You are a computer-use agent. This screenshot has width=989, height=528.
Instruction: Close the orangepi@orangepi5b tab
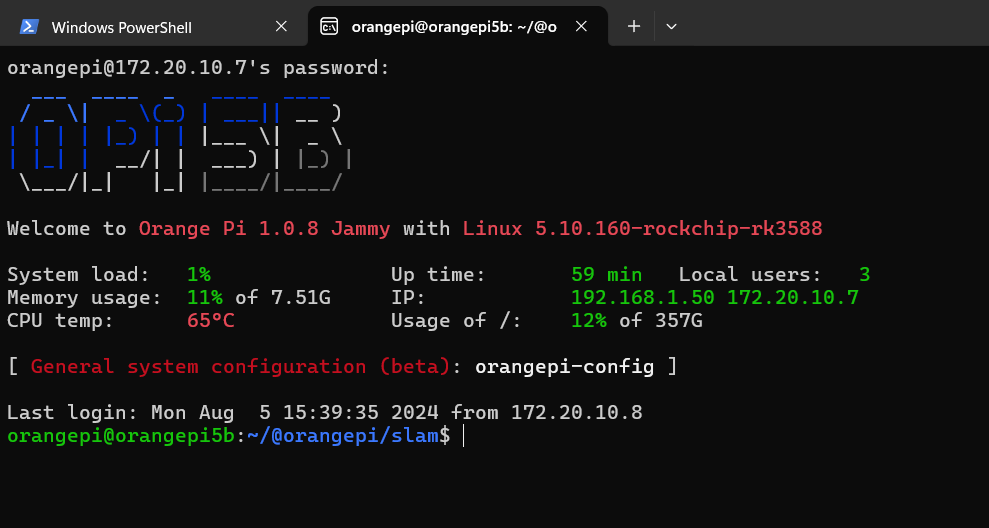point(582,26)
